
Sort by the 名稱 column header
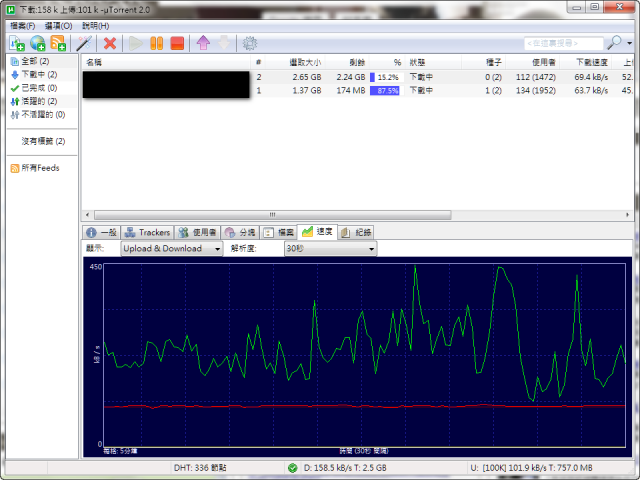tap(166, 62)
